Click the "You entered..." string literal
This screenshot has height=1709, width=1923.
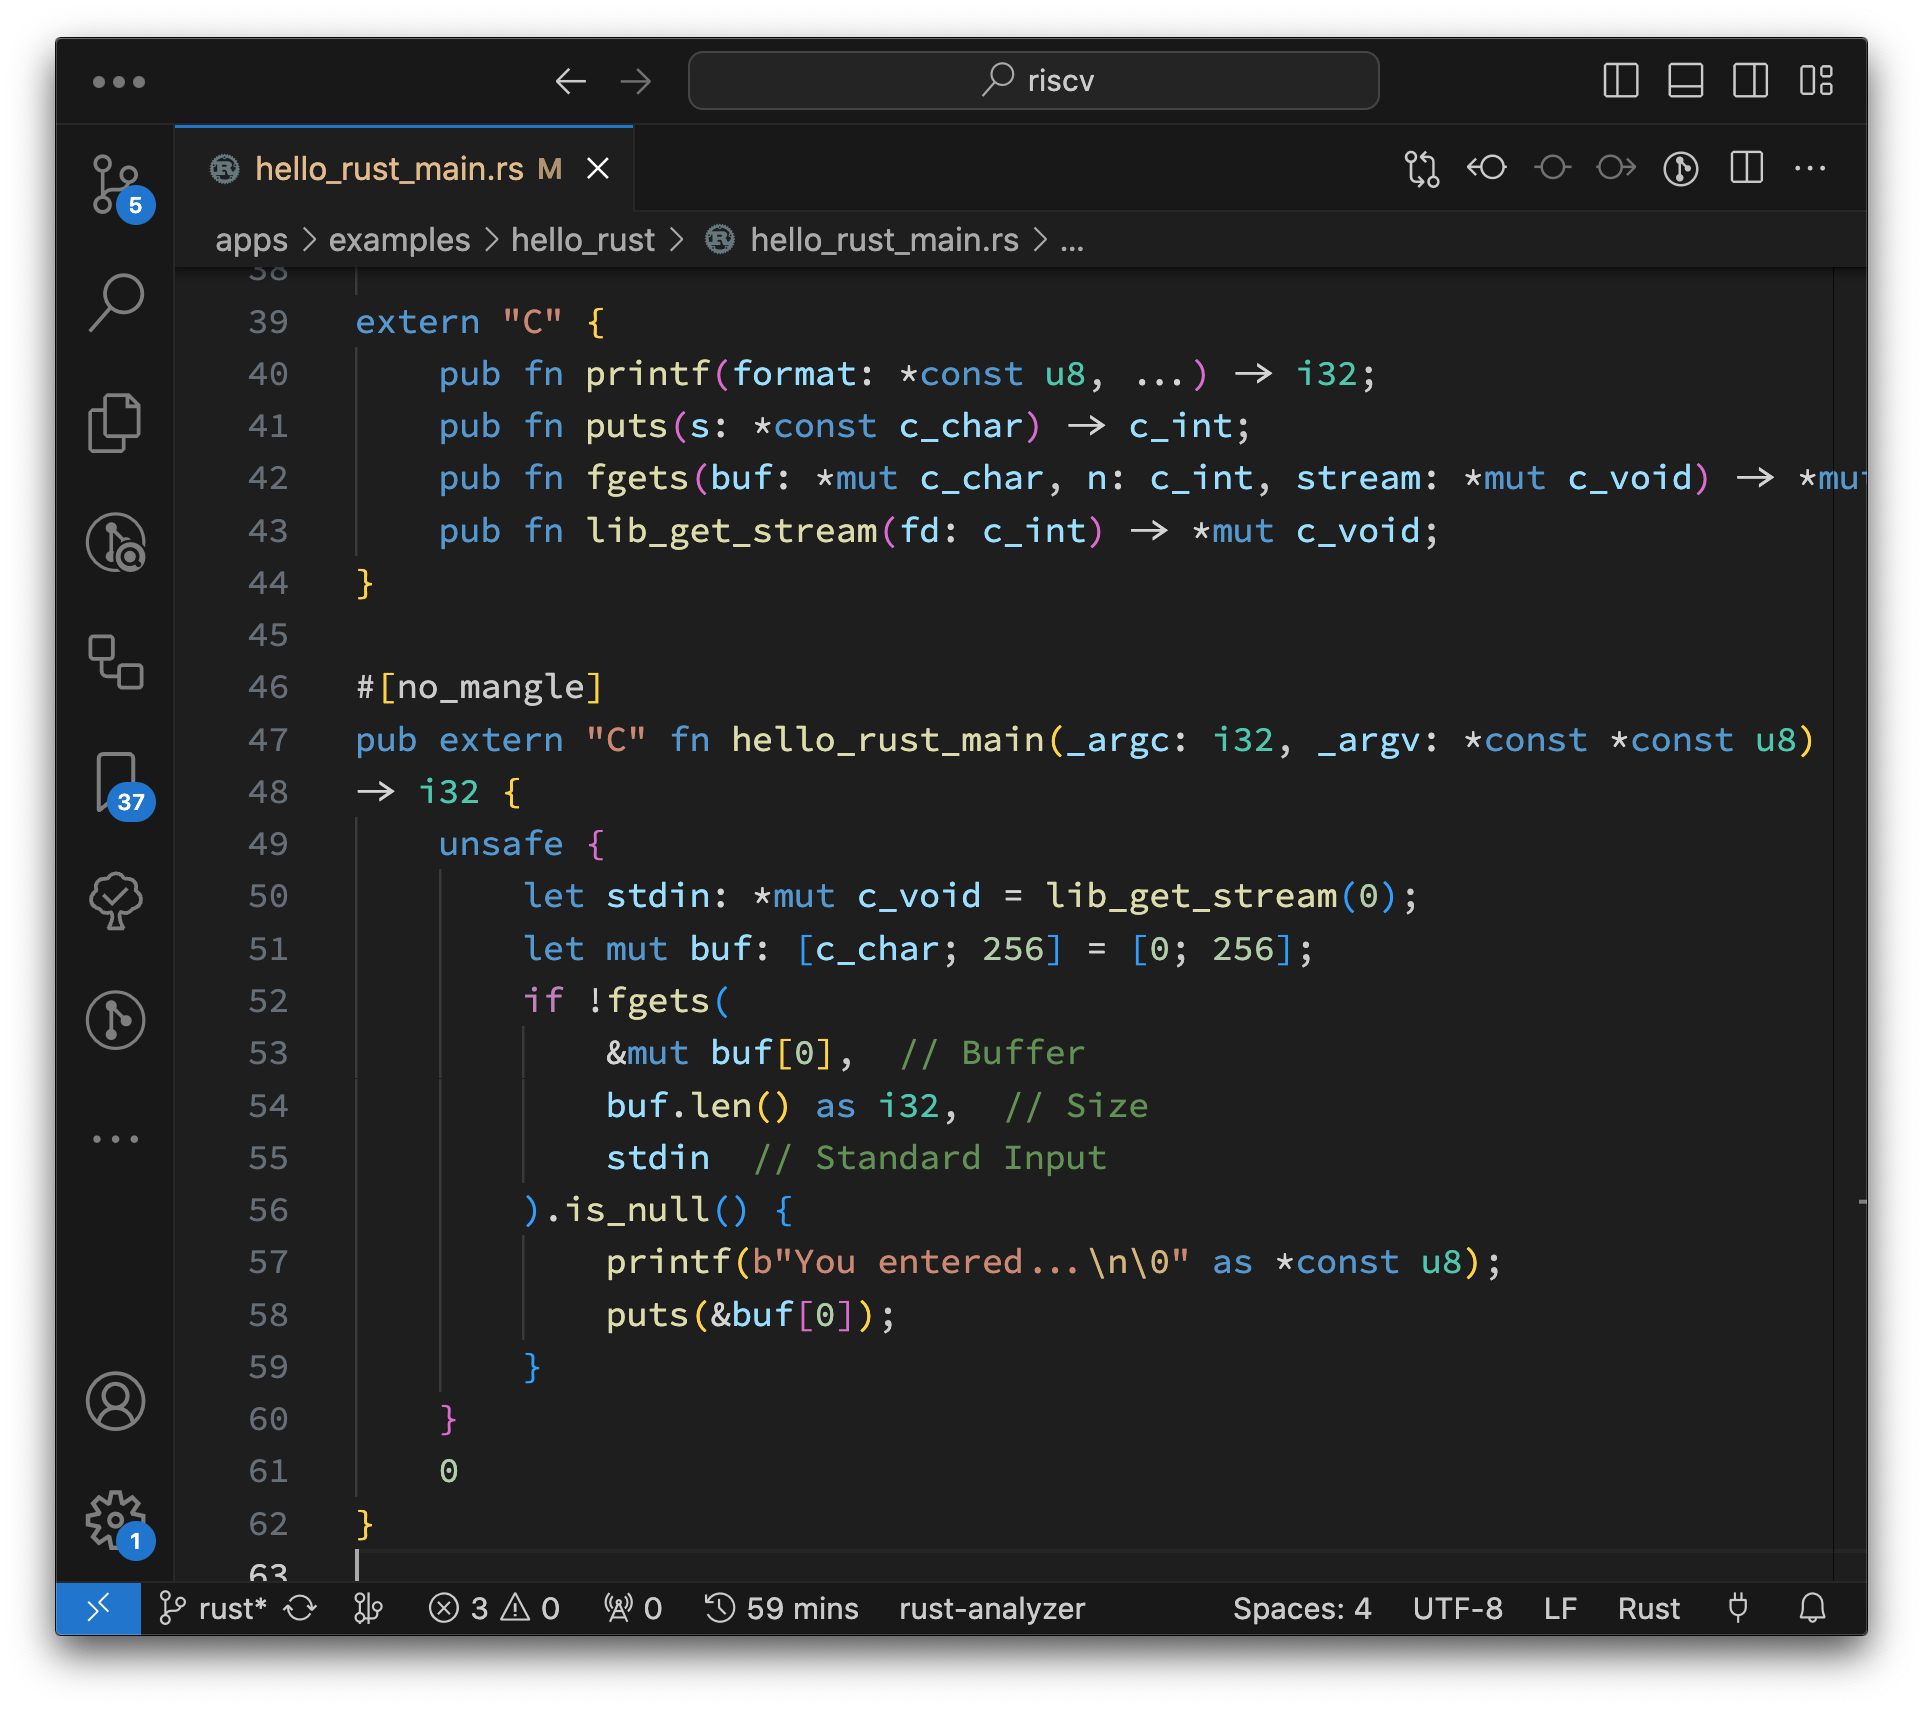pos(970,1262)
